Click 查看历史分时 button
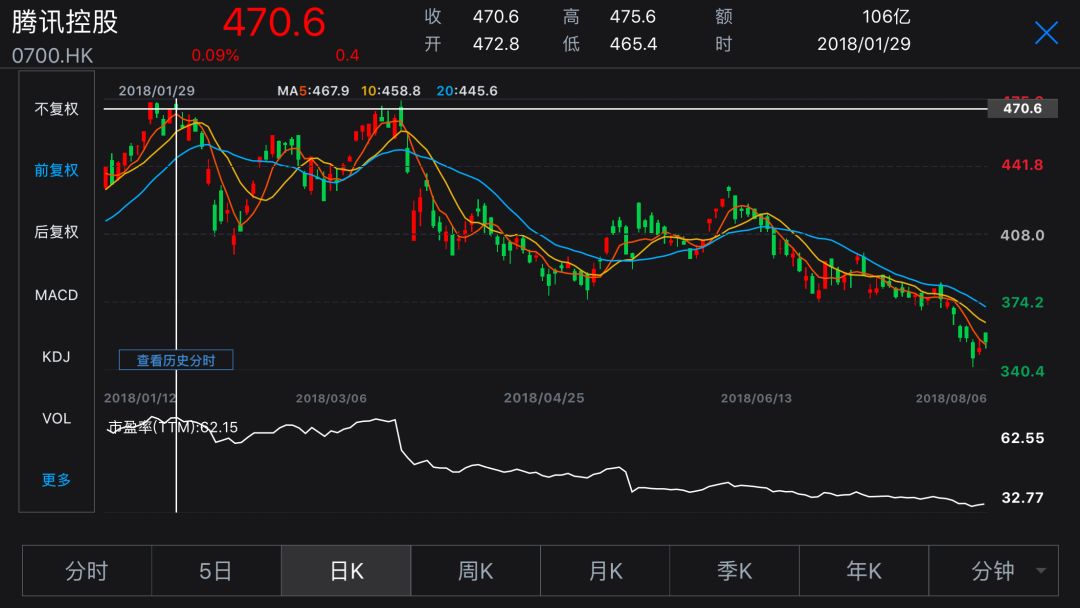 (x=176, y=360)
